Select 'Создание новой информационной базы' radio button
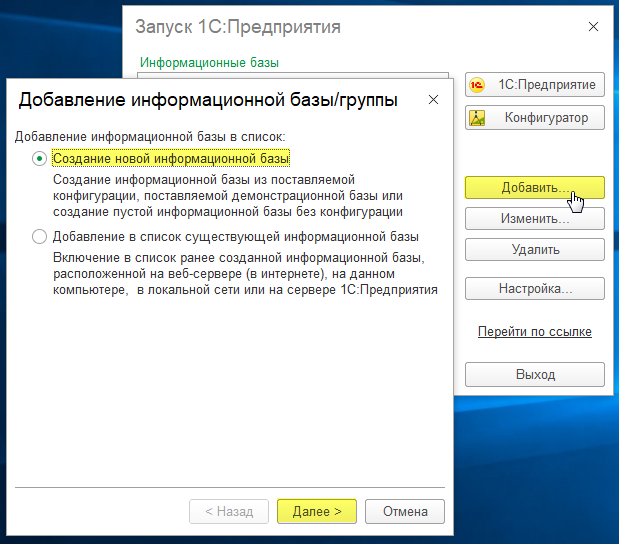The width and height of the screenshot is (619, 544). click(x=39, y=159)
